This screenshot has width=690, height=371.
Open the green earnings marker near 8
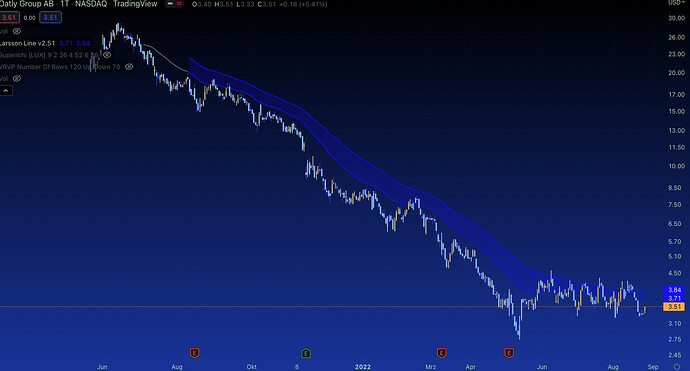[306, 353]
